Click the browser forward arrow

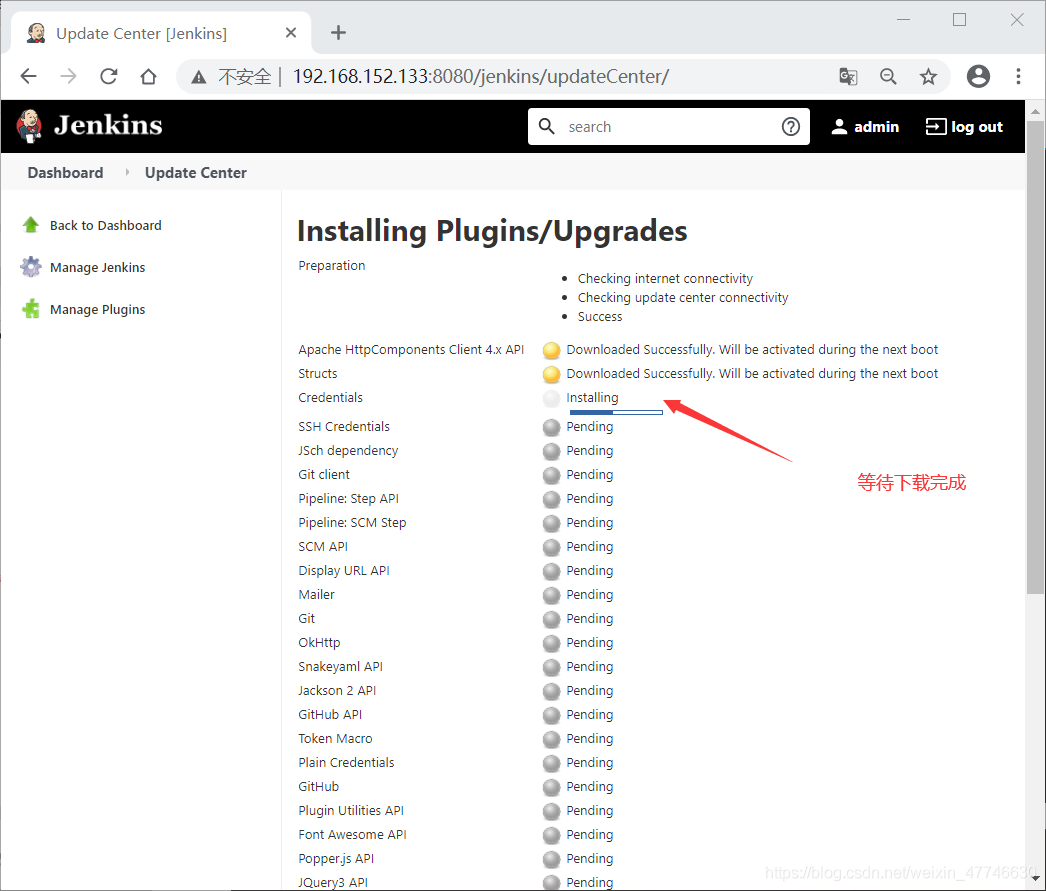click(68, 77)
